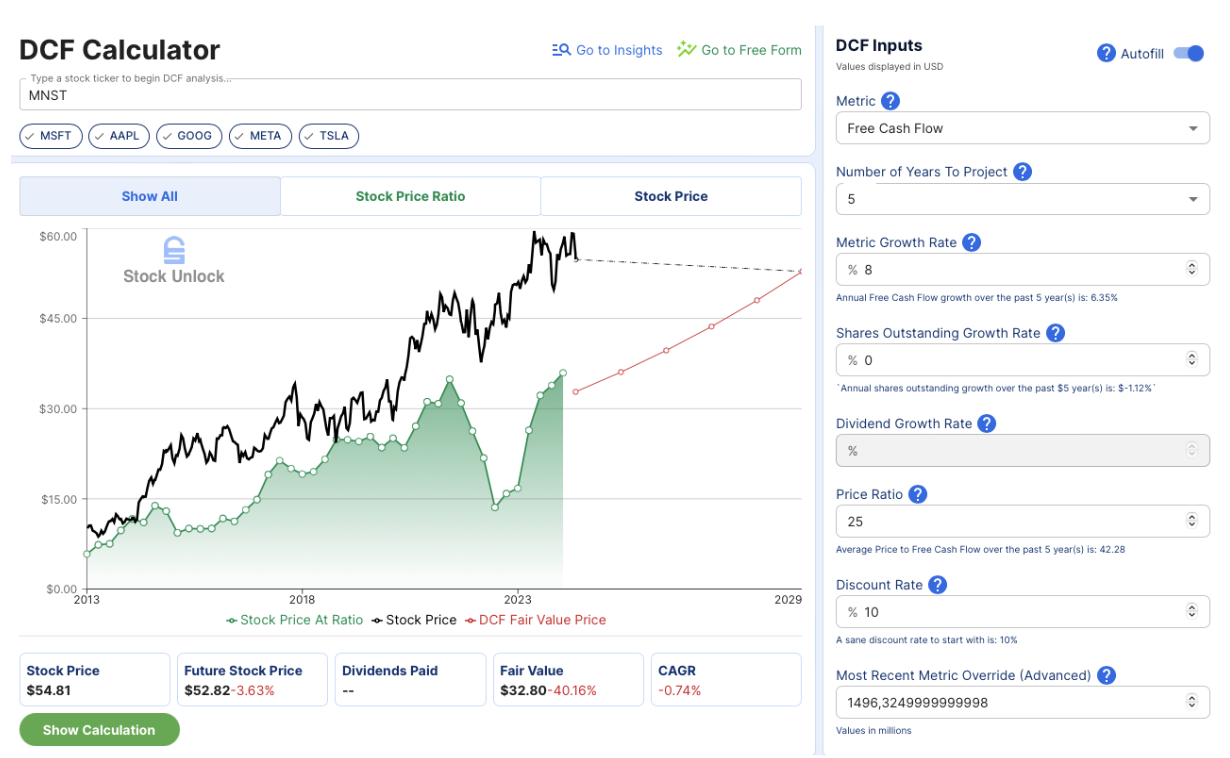Adjust the Discount Rate stepper arrows
This screenshot has height=758, width=1230.
[x=1191, y=612]
